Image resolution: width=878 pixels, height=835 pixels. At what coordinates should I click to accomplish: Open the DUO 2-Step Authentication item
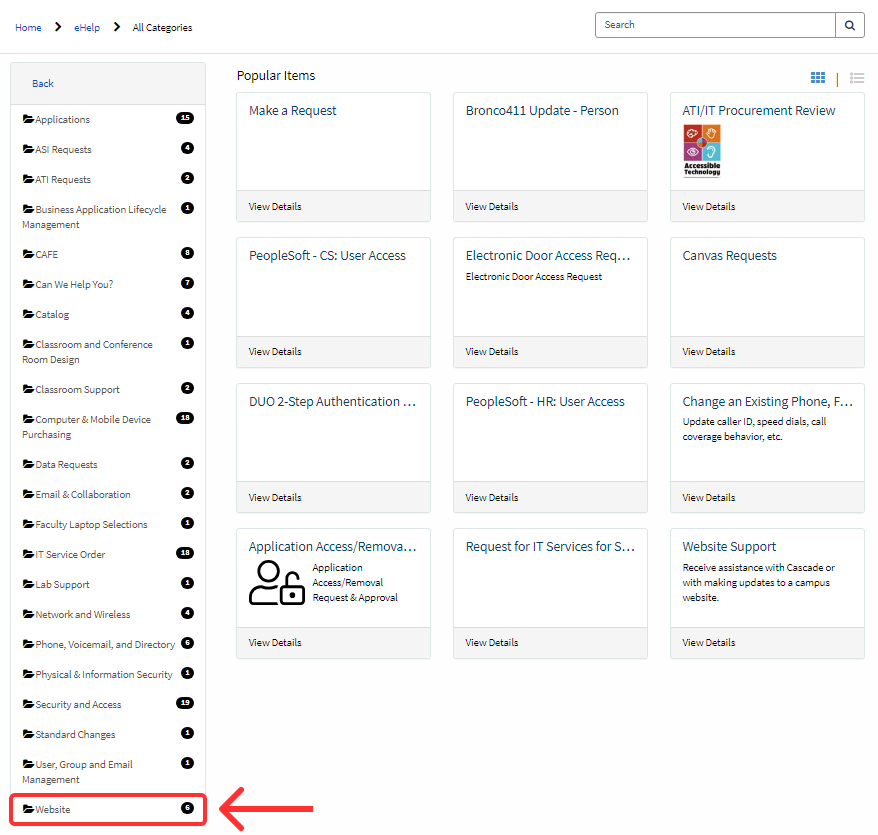click(x=333, y=402)
